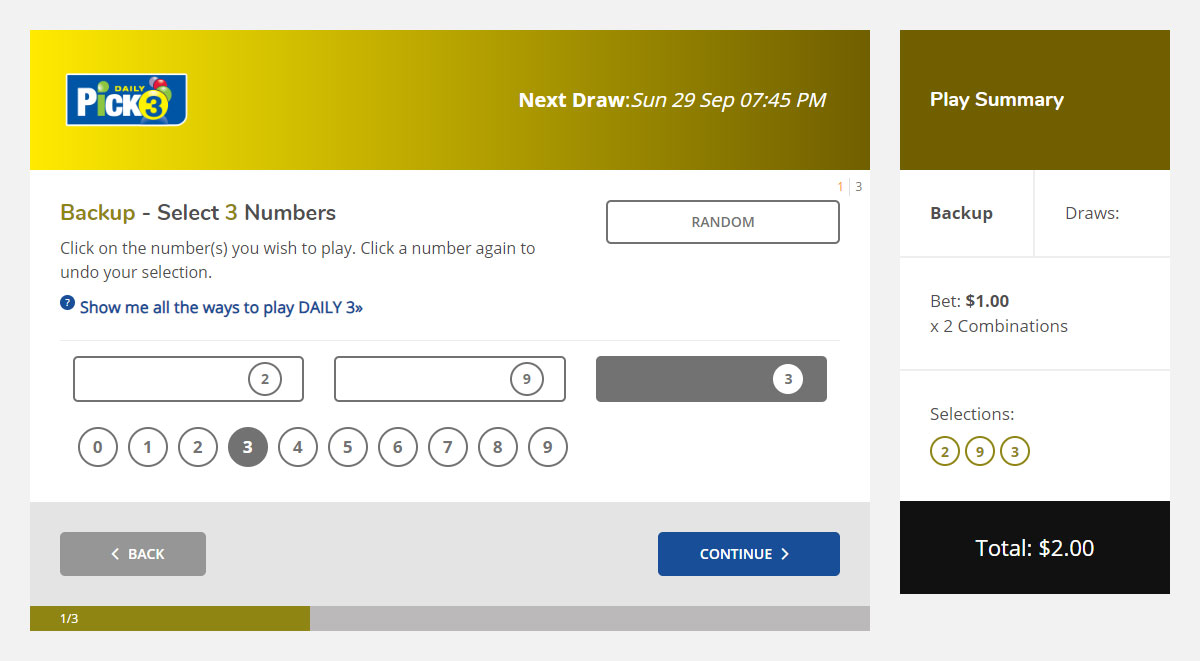1200x661 pixels.
Task: Click the Backup tab in Play Summary
Action: [x=962, y=213]
